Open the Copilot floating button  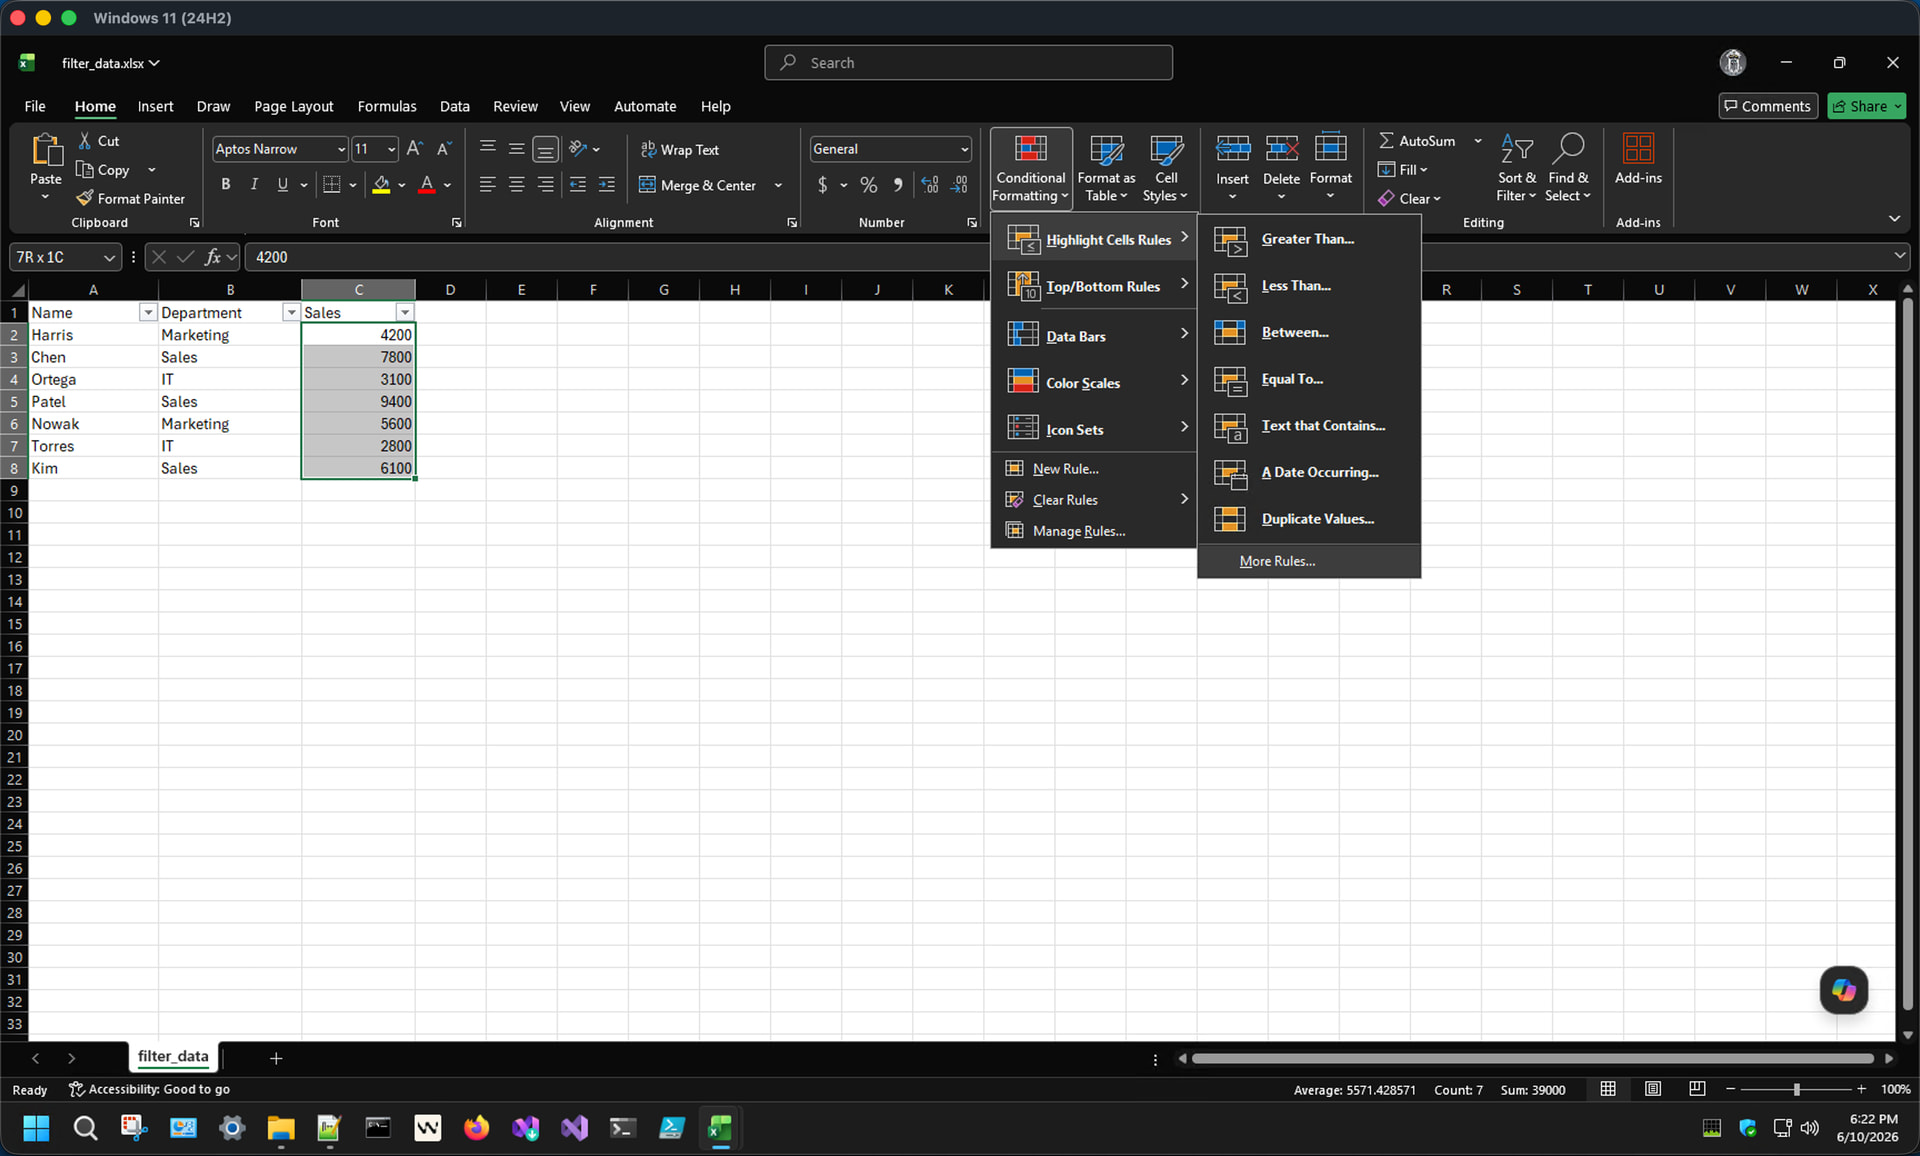1843,990
